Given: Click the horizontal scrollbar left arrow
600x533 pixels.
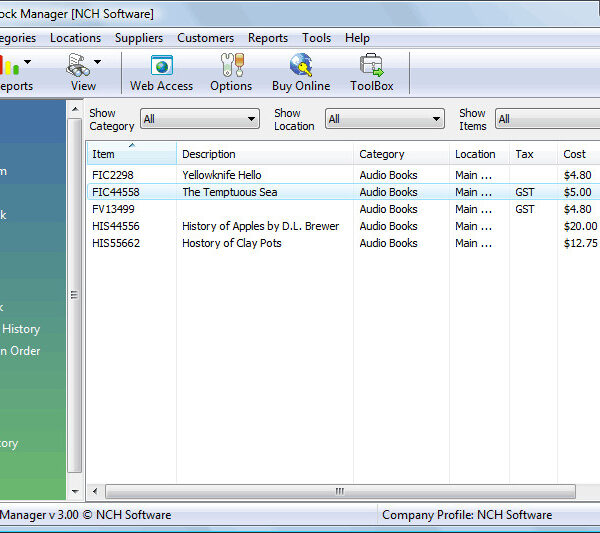Looking at the screenshot, I should tap(95, 491).
